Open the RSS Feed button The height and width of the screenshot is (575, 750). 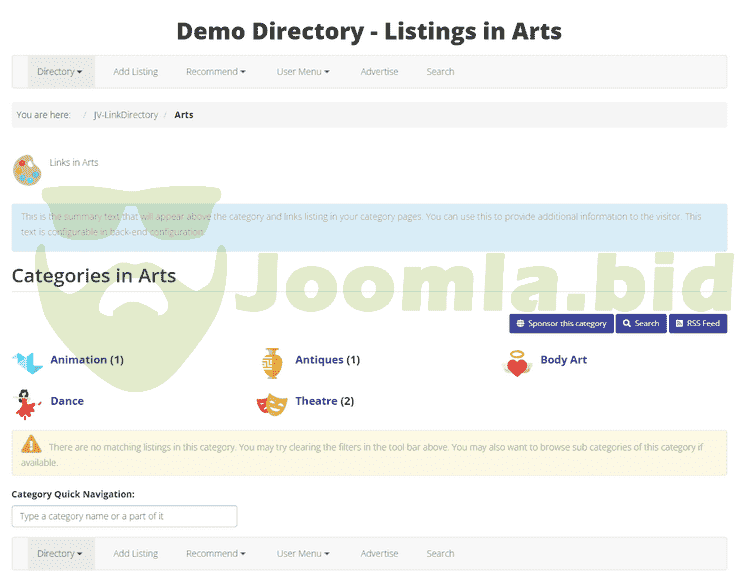(x=697, y=324)
